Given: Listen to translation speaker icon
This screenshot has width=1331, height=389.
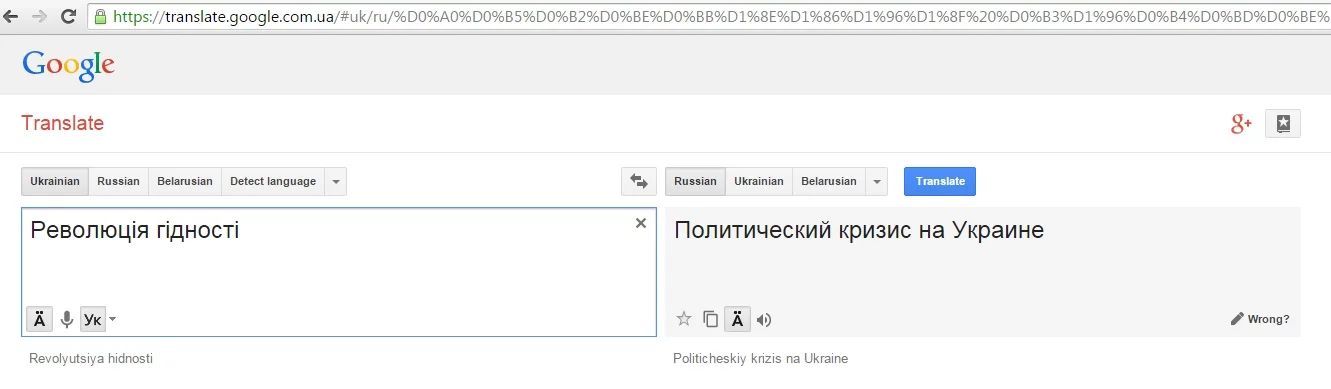Looking at the screenshot, I should [764, 320].
